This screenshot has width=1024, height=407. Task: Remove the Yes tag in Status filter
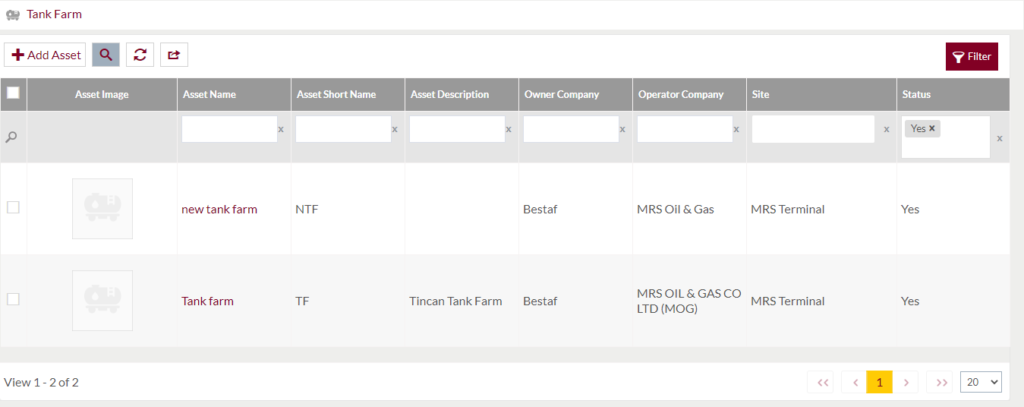(932, 129)
